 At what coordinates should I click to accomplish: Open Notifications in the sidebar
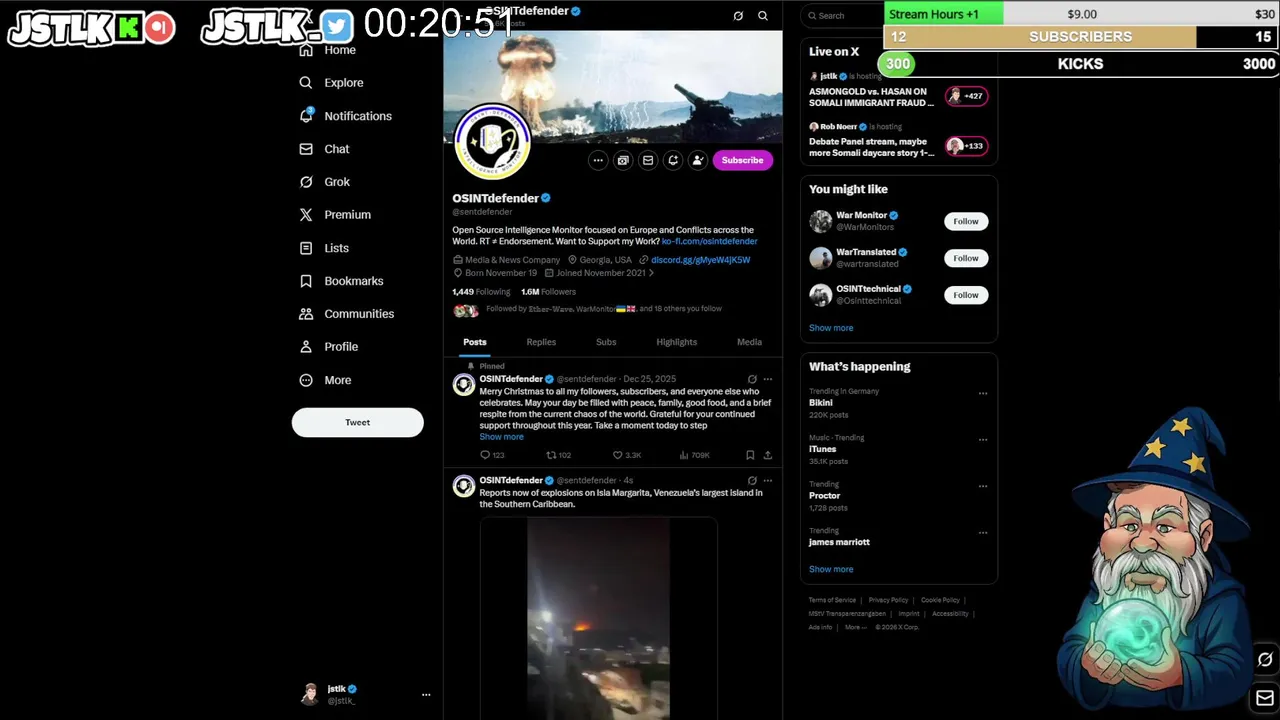(346, 116)
